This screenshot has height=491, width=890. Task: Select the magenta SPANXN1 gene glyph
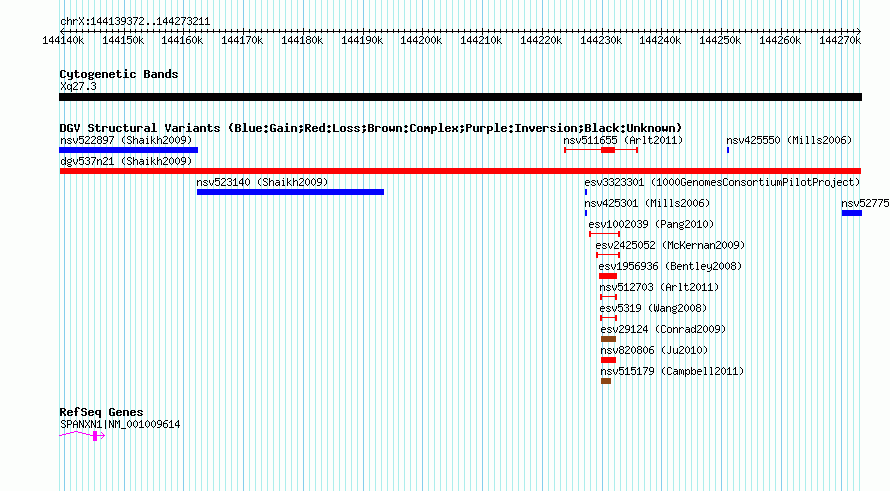pos(82,435)
